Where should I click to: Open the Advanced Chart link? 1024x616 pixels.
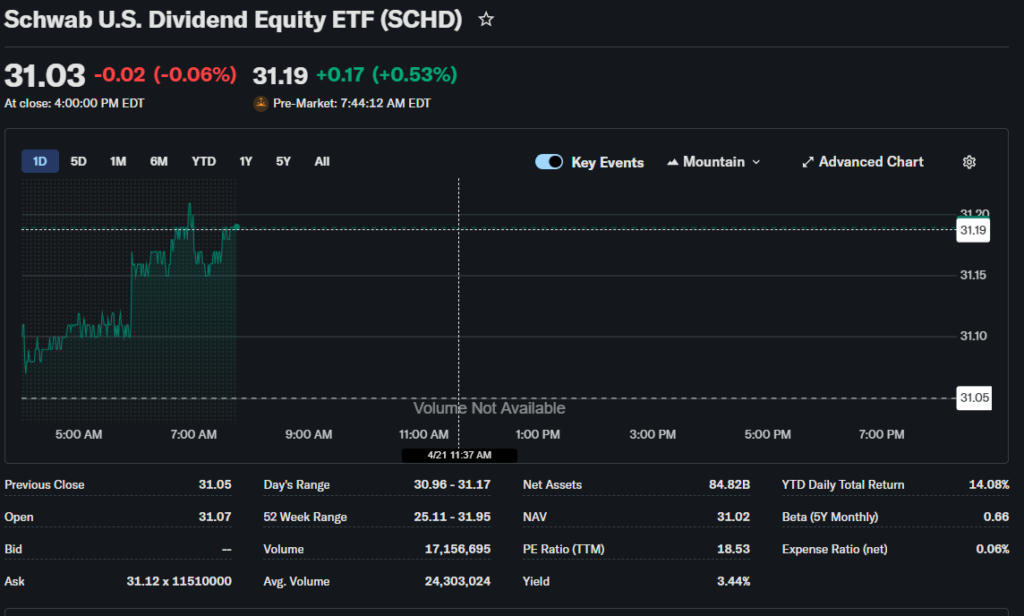pyautogui.click(x=870, y=162)
